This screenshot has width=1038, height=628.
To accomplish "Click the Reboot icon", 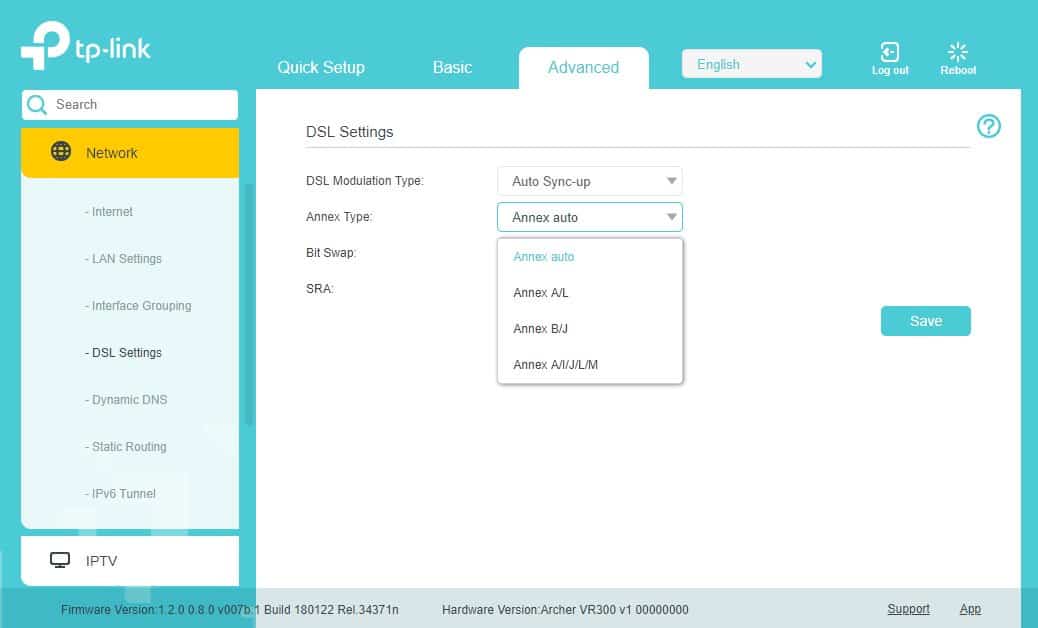I will click(x=958, y=53).
